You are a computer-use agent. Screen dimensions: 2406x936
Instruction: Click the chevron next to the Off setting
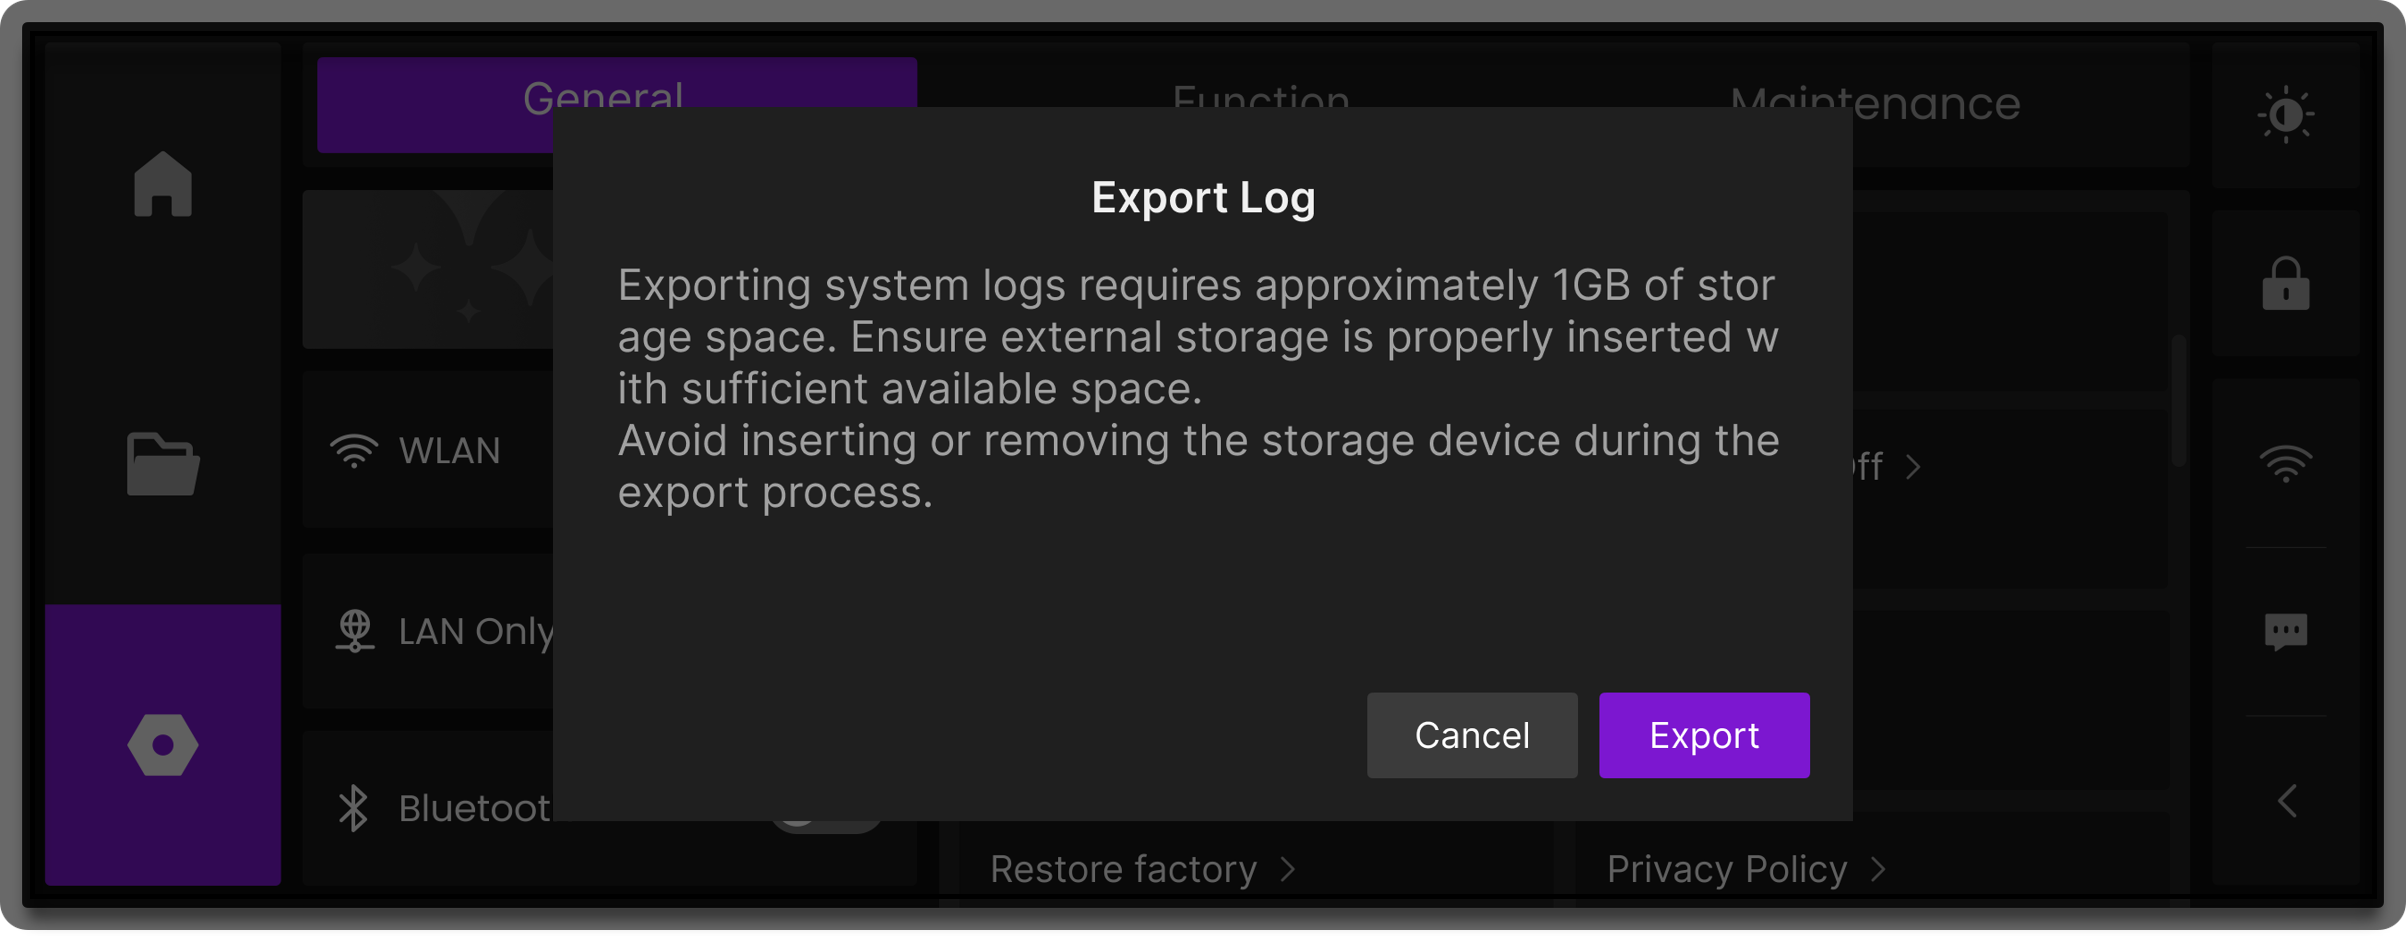click(1913, 467)
